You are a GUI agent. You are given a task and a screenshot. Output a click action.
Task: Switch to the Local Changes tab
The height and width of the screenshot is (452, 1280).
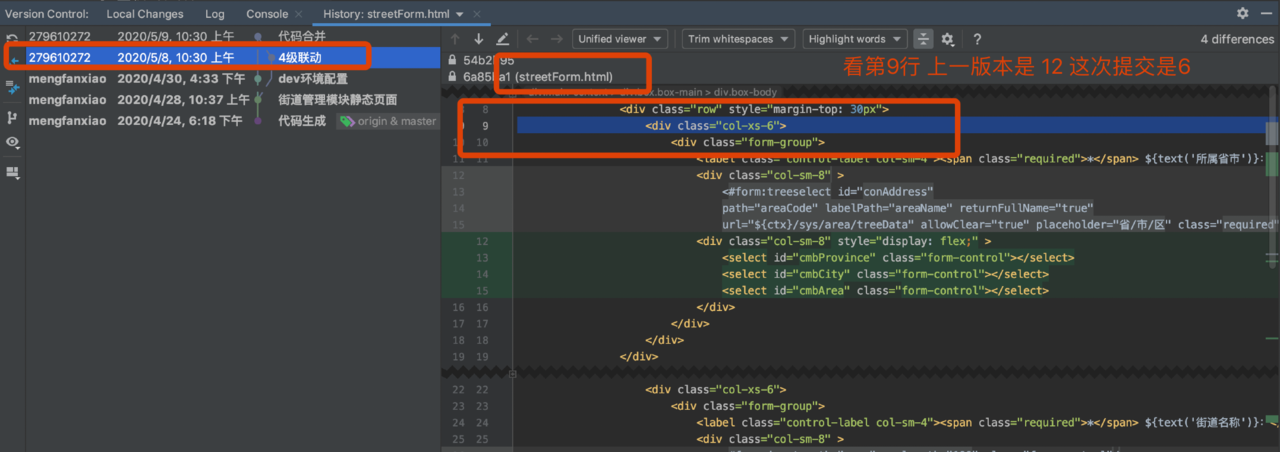[145, 14]
